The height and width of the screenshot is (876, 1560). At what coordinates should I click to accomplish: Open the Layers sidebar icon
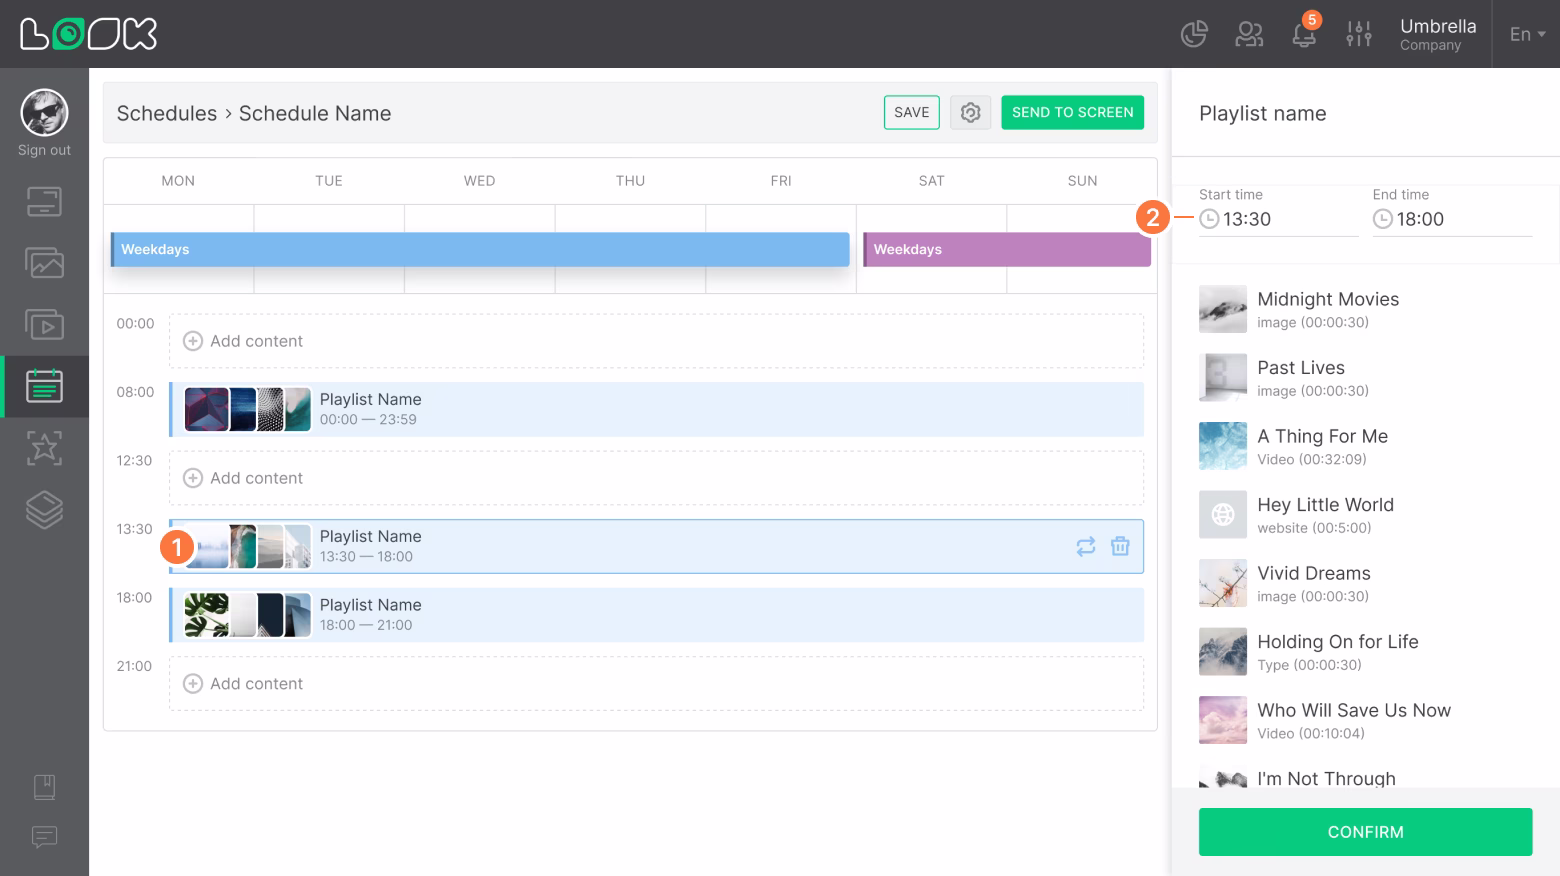pyautogui.click(x=44, y=510)
